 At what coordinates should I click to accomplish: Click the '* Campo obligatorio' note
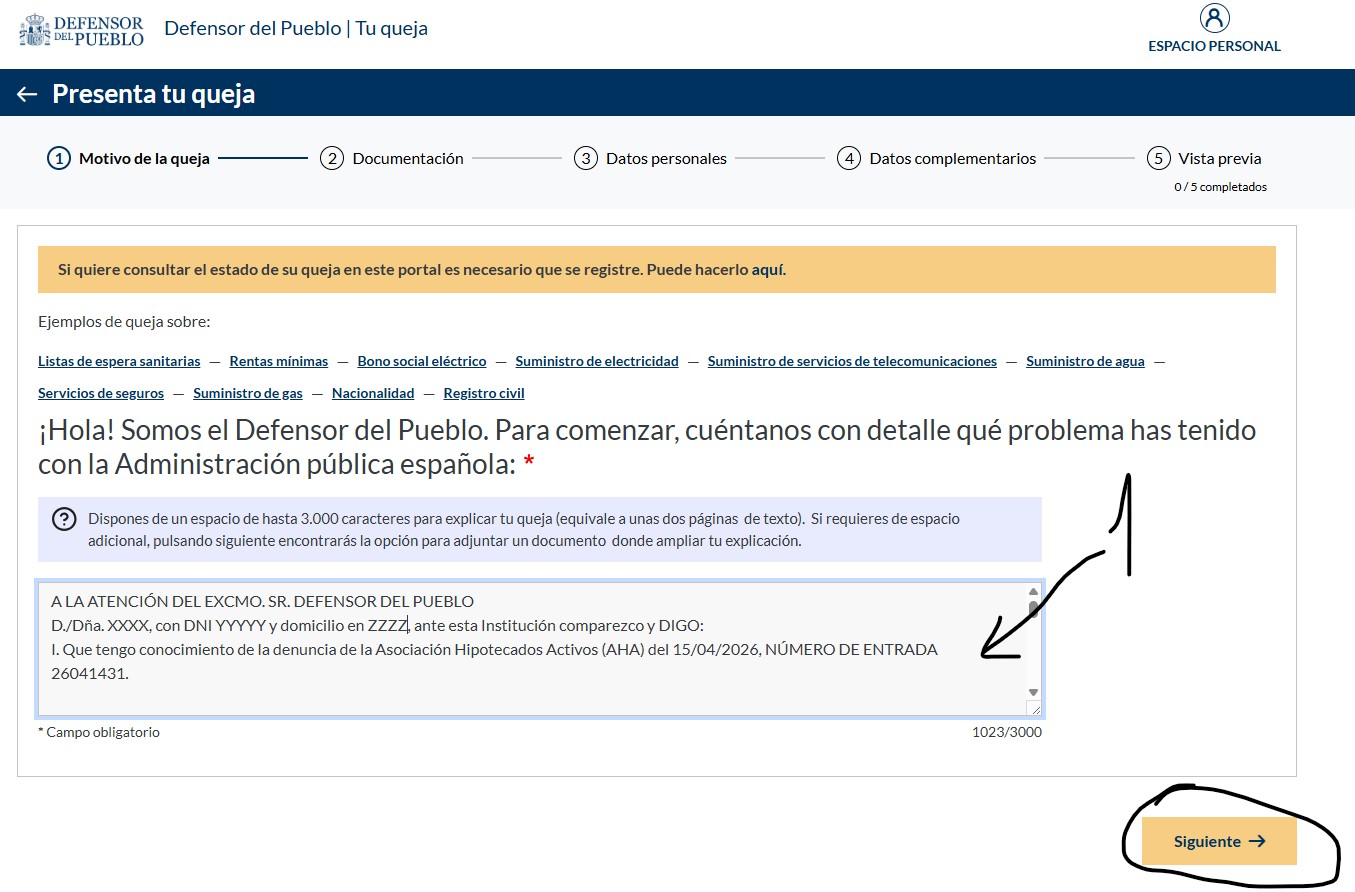click(x=99, y=732)
